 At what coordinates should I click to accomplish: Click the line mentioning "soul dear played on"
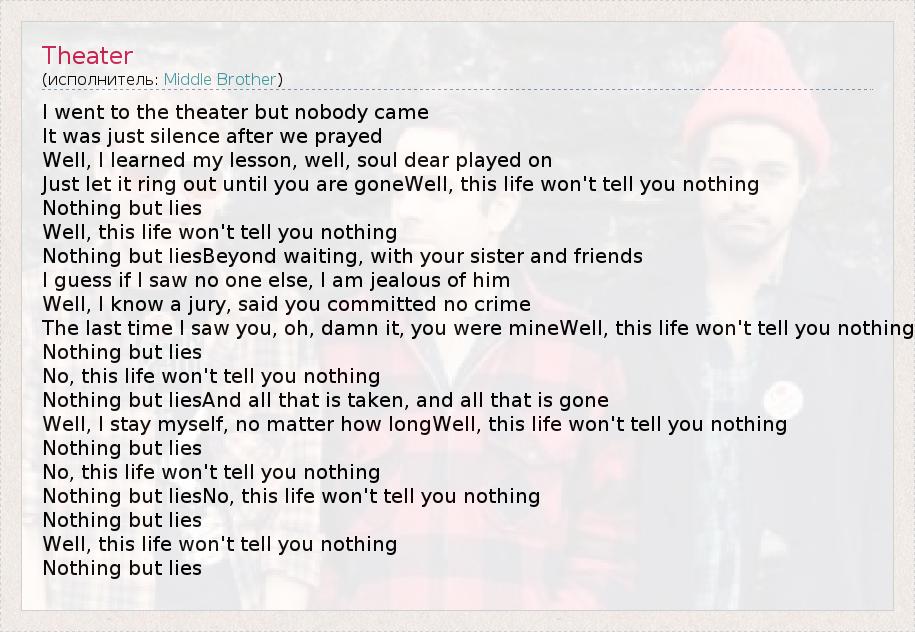(x=297, y=160)
